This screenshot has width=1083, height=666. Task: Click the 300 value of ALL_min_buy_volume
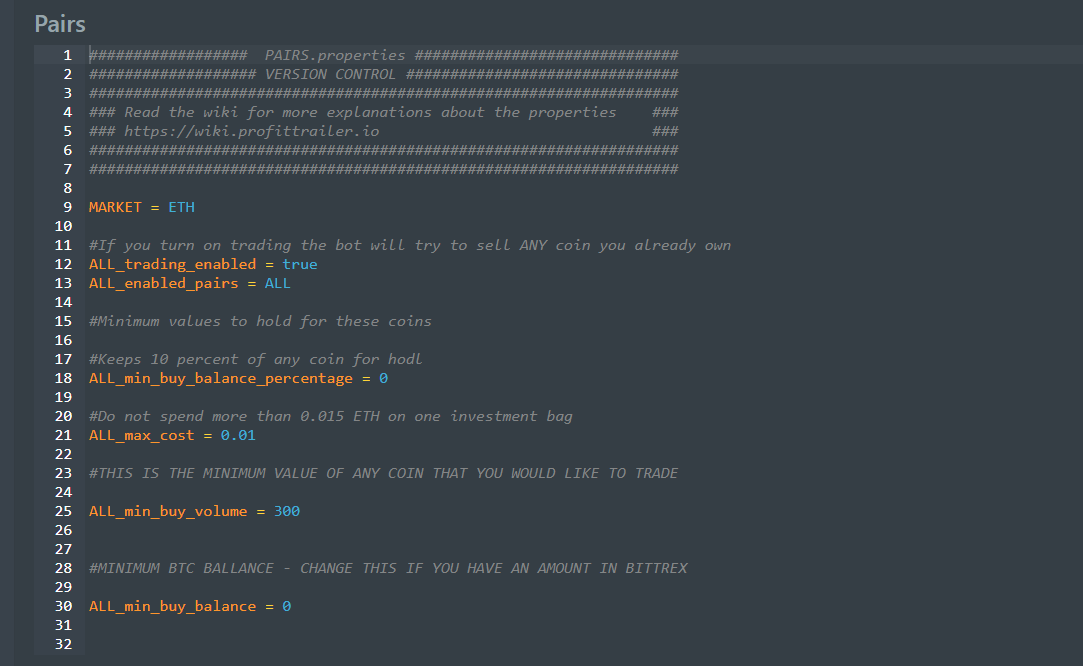[x=286, y=511]
